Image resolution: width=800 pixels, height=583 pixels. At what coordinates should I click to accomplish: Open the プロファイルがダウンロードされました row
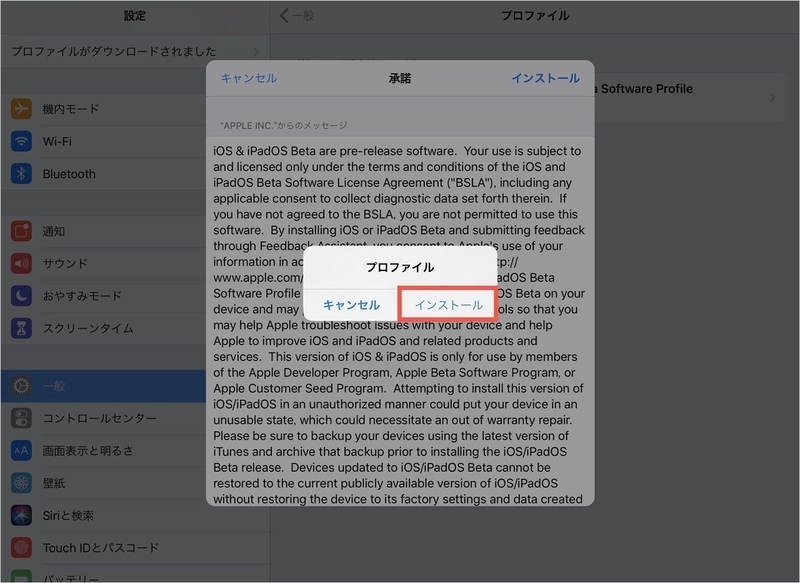pyautogui.click(x=135, y=51)
